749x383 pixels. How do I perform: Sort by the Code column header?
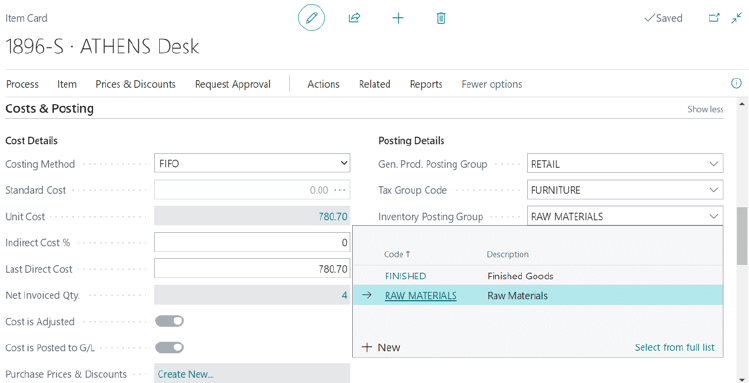tap(397, 255)
